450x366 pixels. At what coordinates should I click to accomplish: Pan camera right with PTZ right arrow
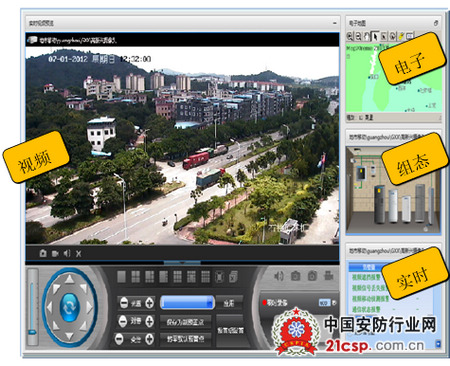coord(89,307)
